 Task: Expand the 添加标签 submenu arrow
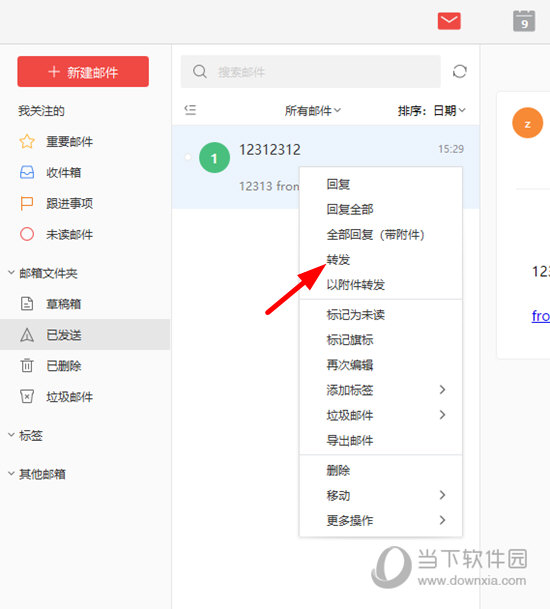442,390
